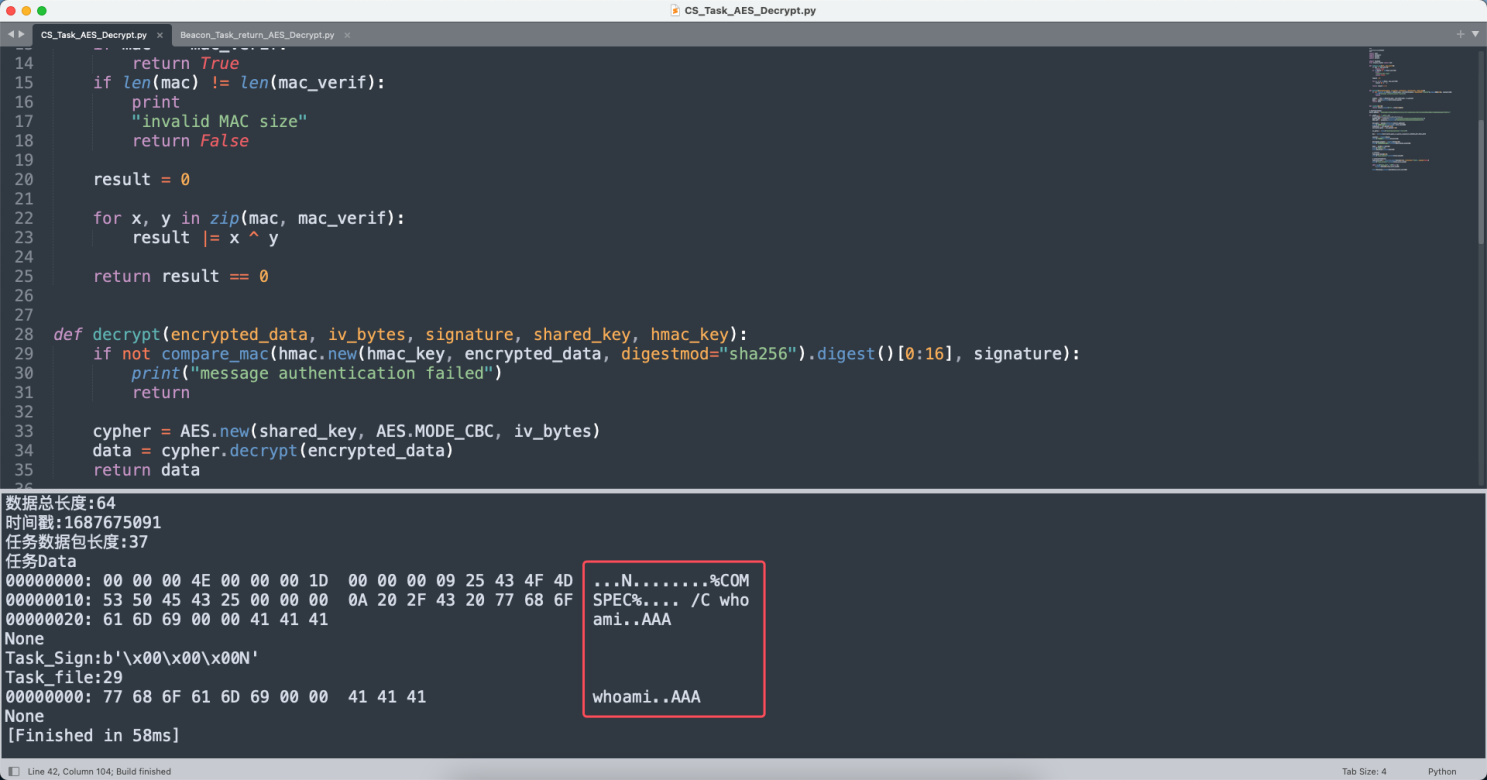Click 'whoami..AAA' decoded text in output
Viewport: 1487px width, 780px height.
[646, 697]
